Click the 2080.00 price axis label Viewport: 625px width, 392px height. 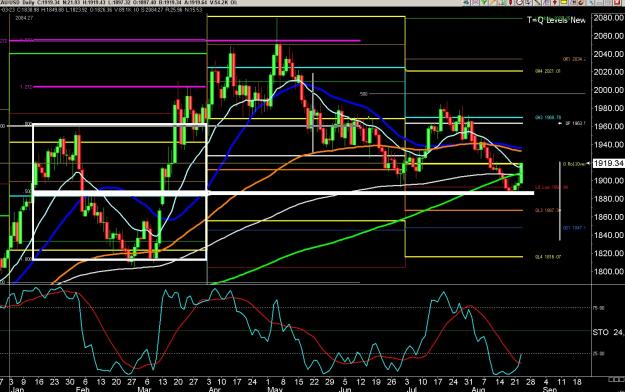click(608, 18)
